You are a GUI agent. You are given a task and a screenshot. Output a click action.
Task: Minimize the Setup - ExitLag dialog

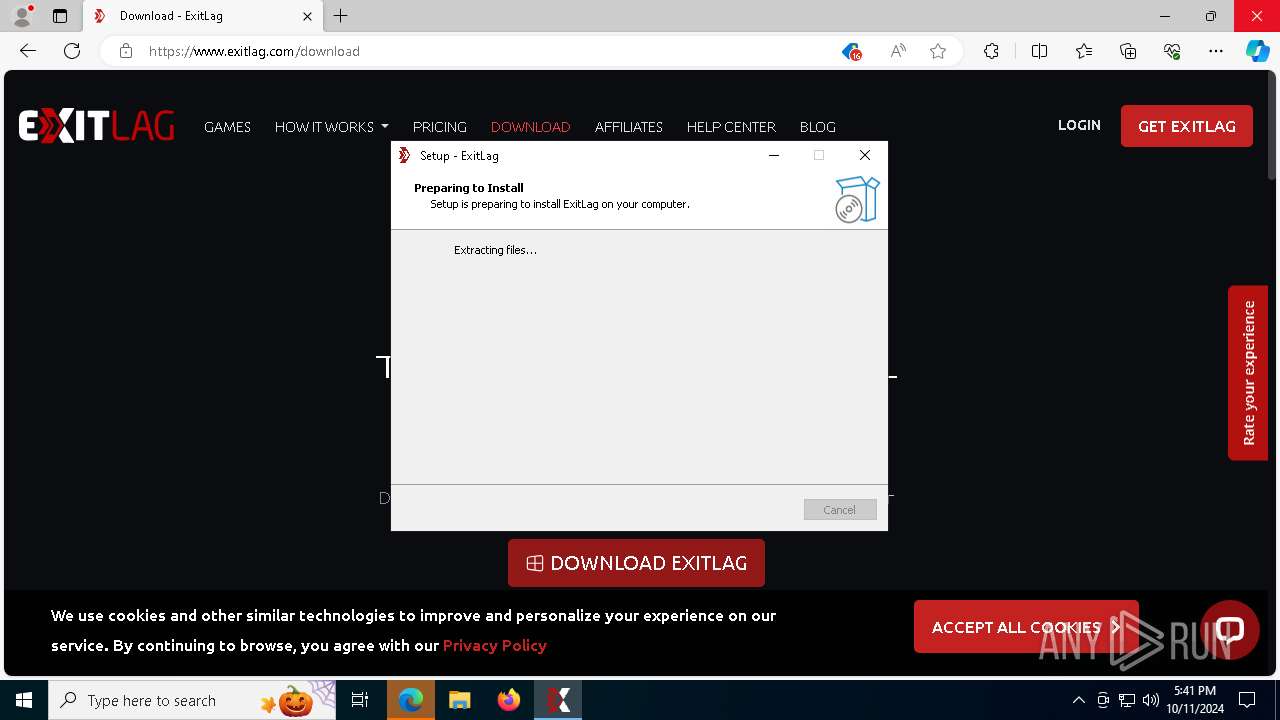773,155
